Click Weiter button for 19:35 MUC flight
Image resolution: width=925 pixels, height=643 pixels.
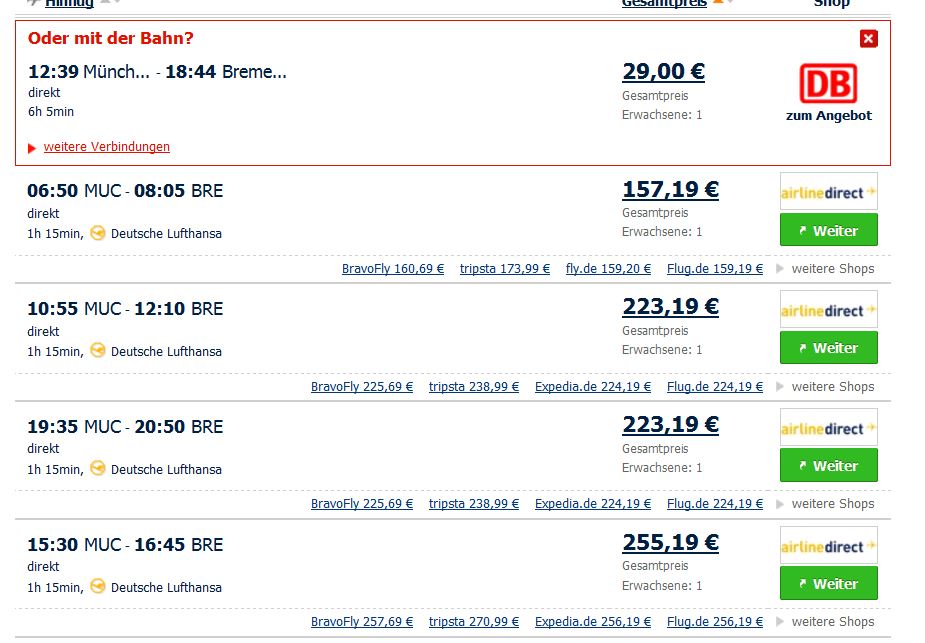click(828, 465)
